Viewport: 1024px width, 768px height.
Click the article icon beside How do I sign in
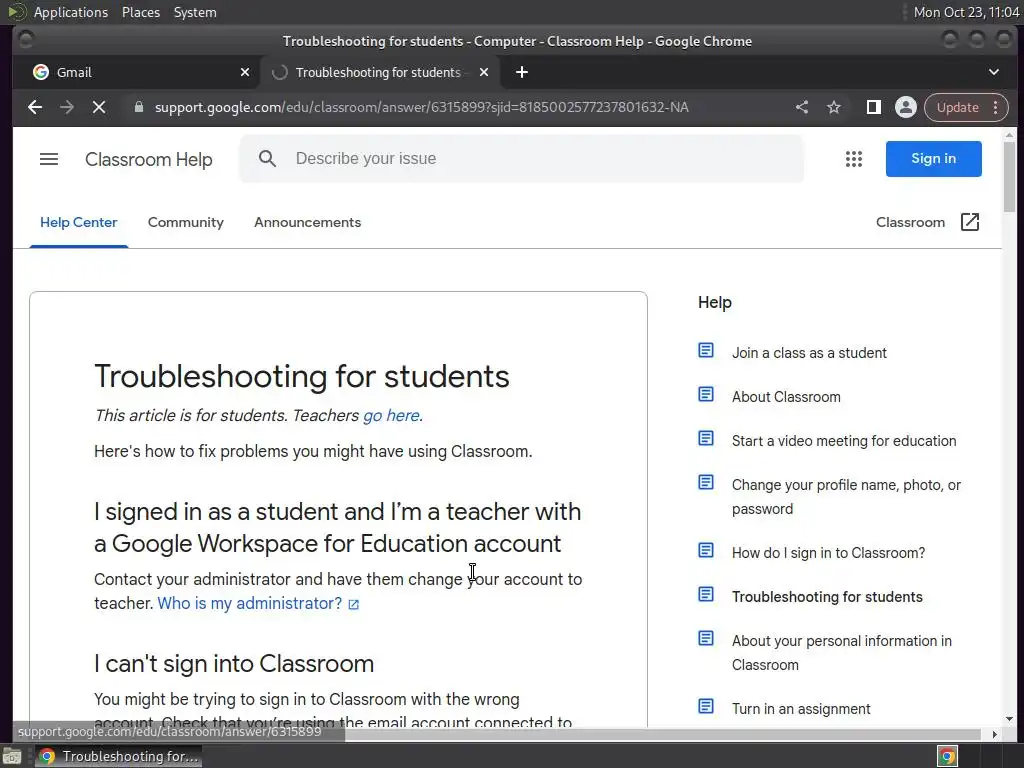coord(706,551)
